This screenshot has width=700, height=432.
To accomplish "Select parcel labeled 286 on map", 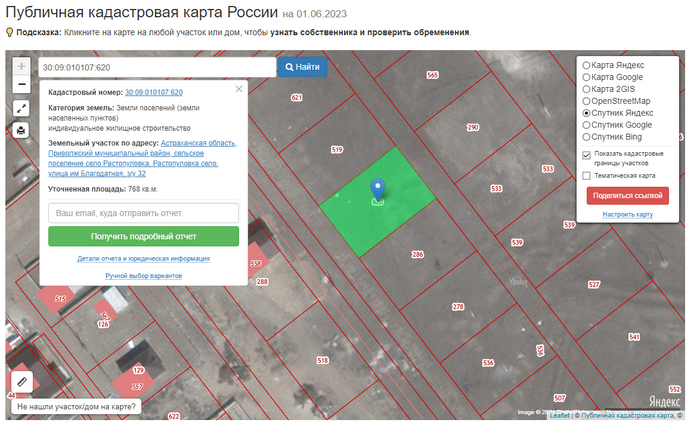I will (417, 254).
